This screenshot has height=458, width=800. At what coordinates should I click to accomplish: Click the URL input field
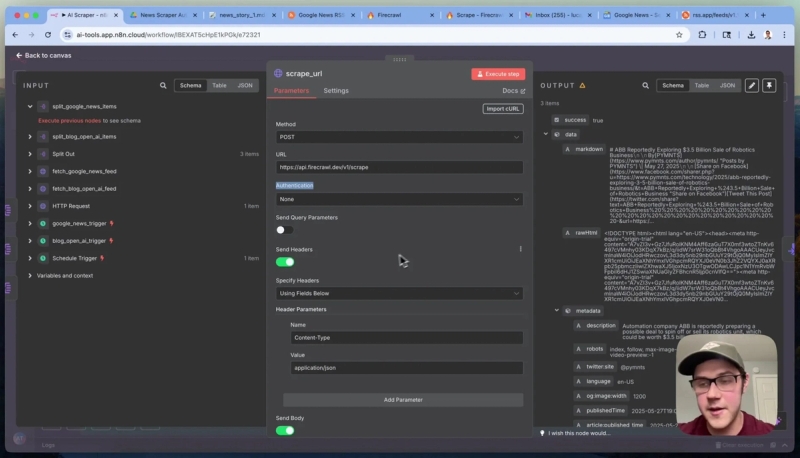(x=399, y=167)
